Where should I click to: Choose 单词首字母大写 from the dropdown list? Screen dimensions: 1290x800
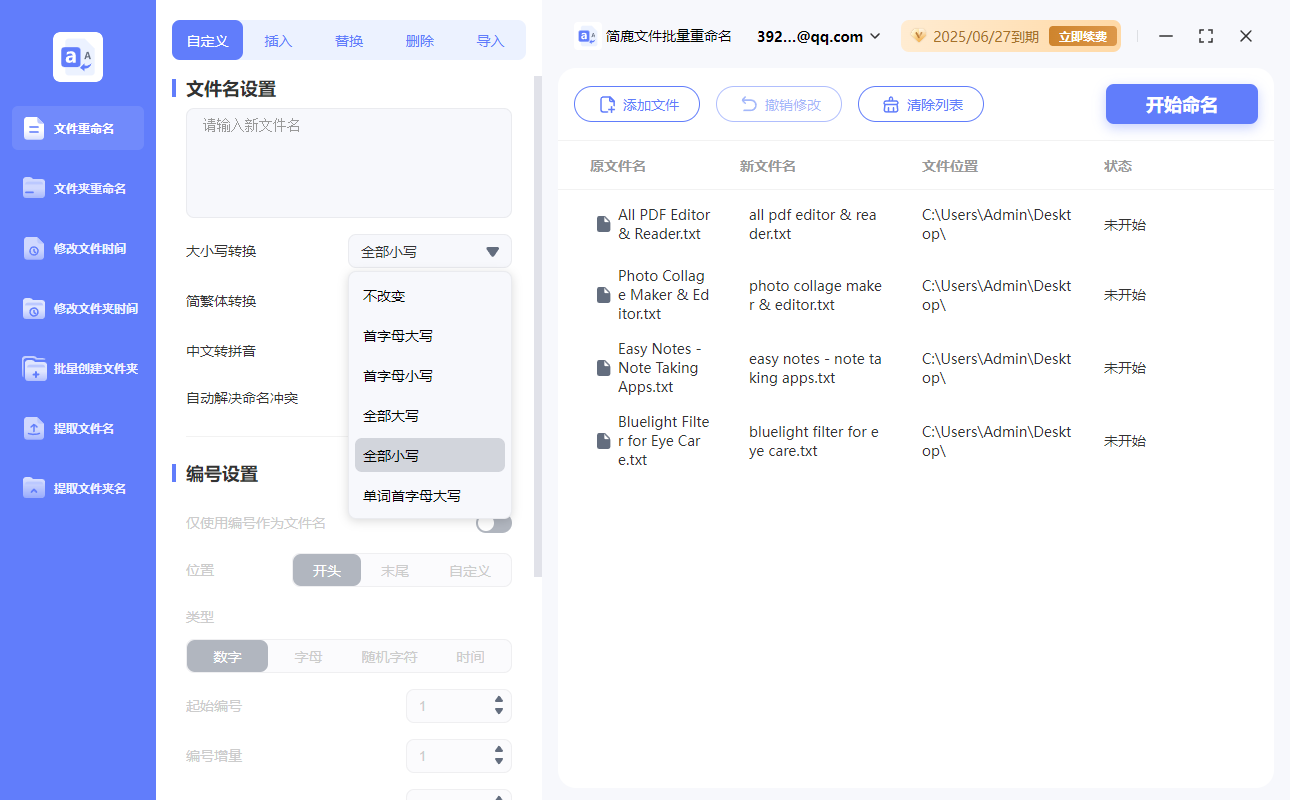pos(412,496)
